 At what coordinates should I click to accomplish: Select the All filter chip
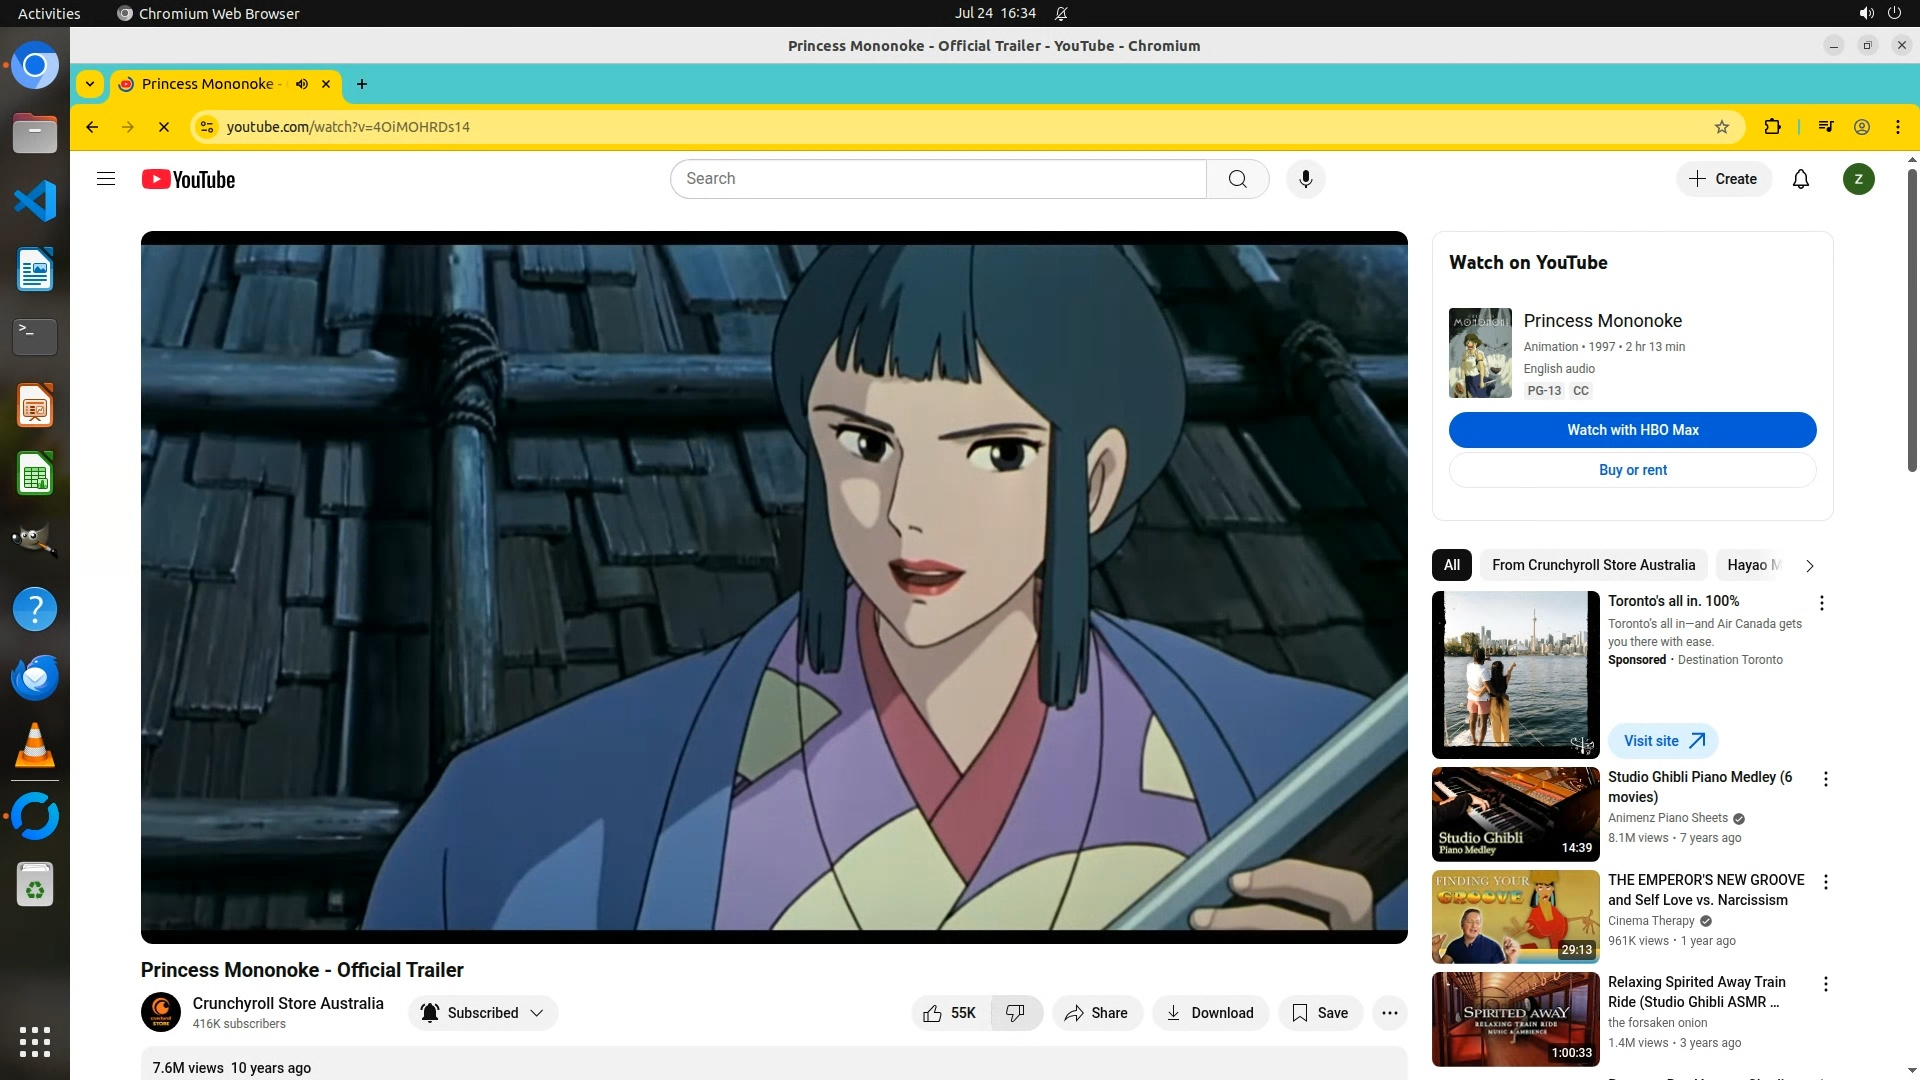(1451, 565)
